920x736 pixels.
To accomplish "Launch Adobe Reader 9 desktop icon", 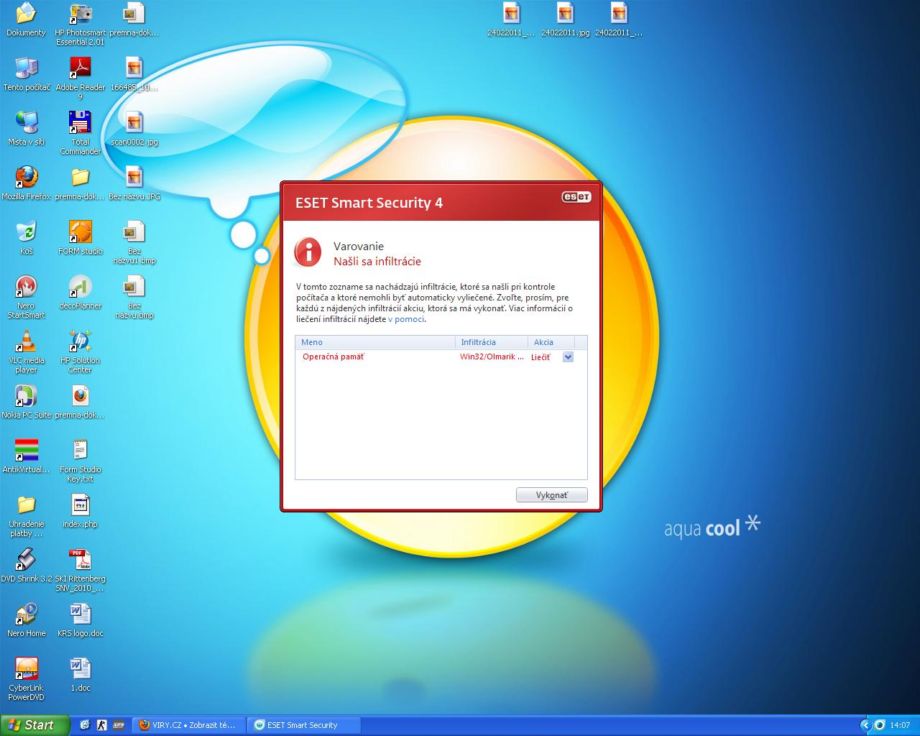I will 80,69.
